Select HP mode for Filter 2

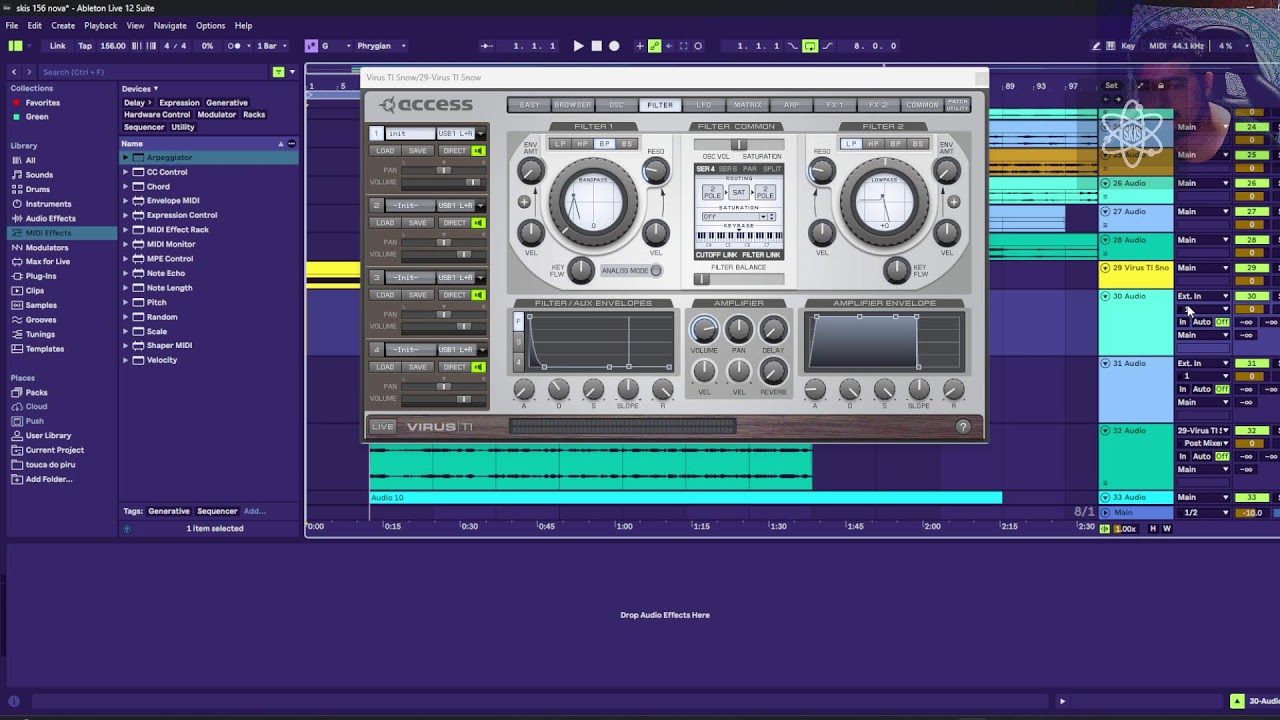pyautogui.click(x=874, y=144)
